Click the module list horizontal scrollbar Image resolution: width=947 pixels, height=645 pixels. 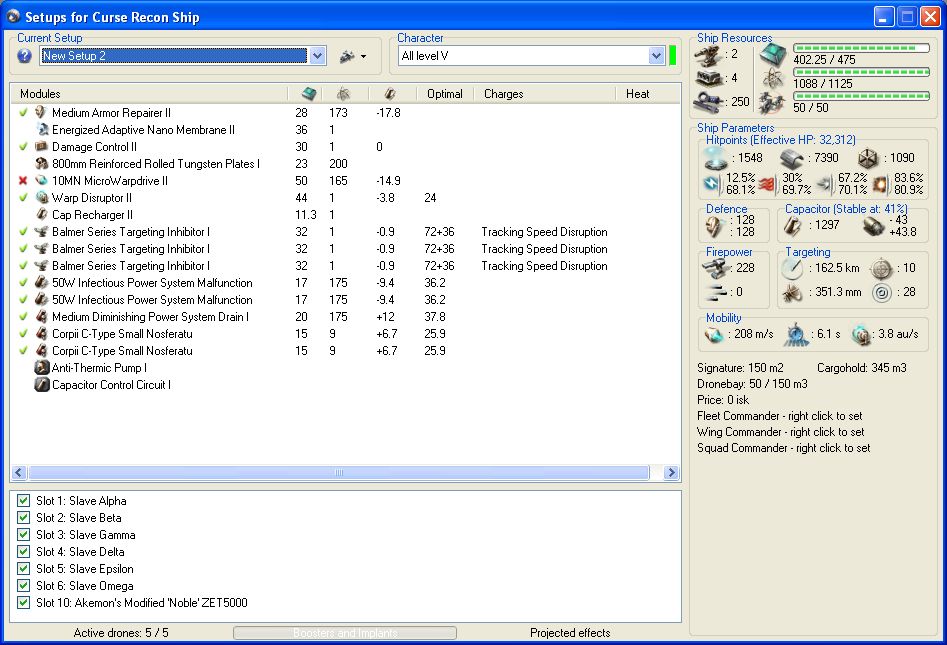coord(338,472)
